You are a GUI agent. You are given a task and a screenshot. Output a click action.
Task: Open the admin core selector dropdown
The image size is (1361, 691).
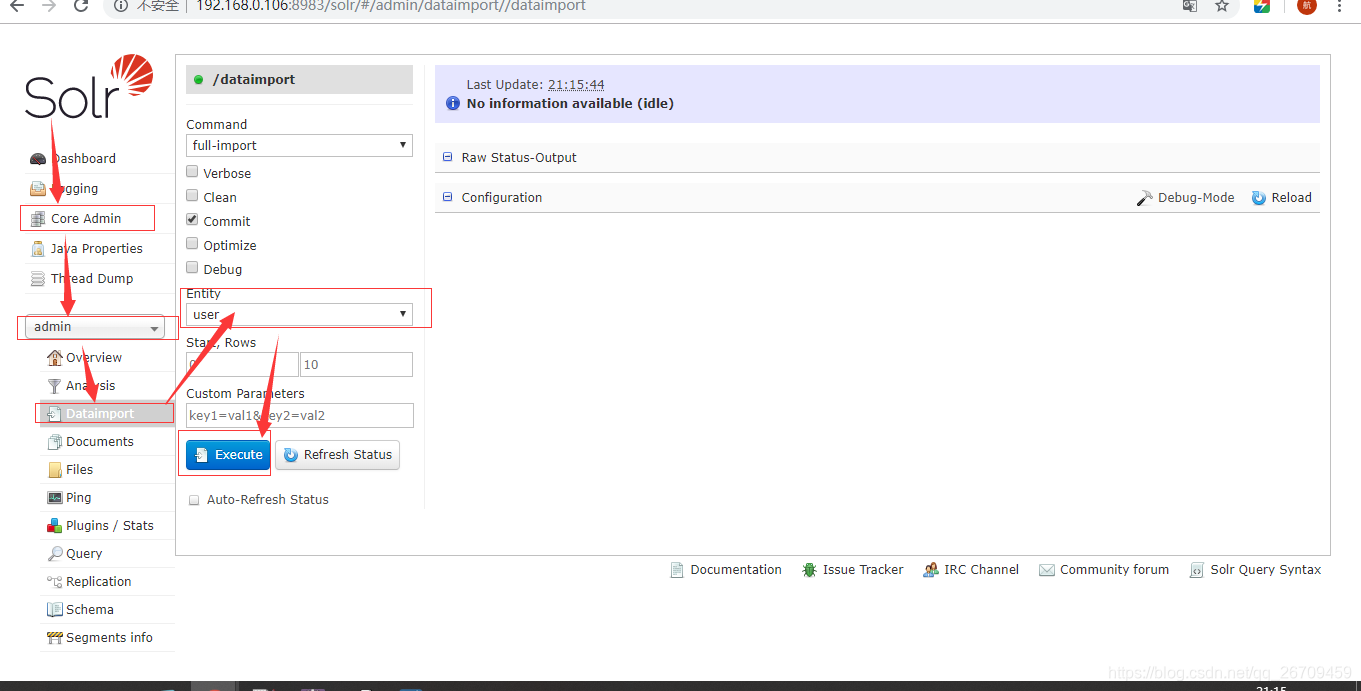[95, 327]
